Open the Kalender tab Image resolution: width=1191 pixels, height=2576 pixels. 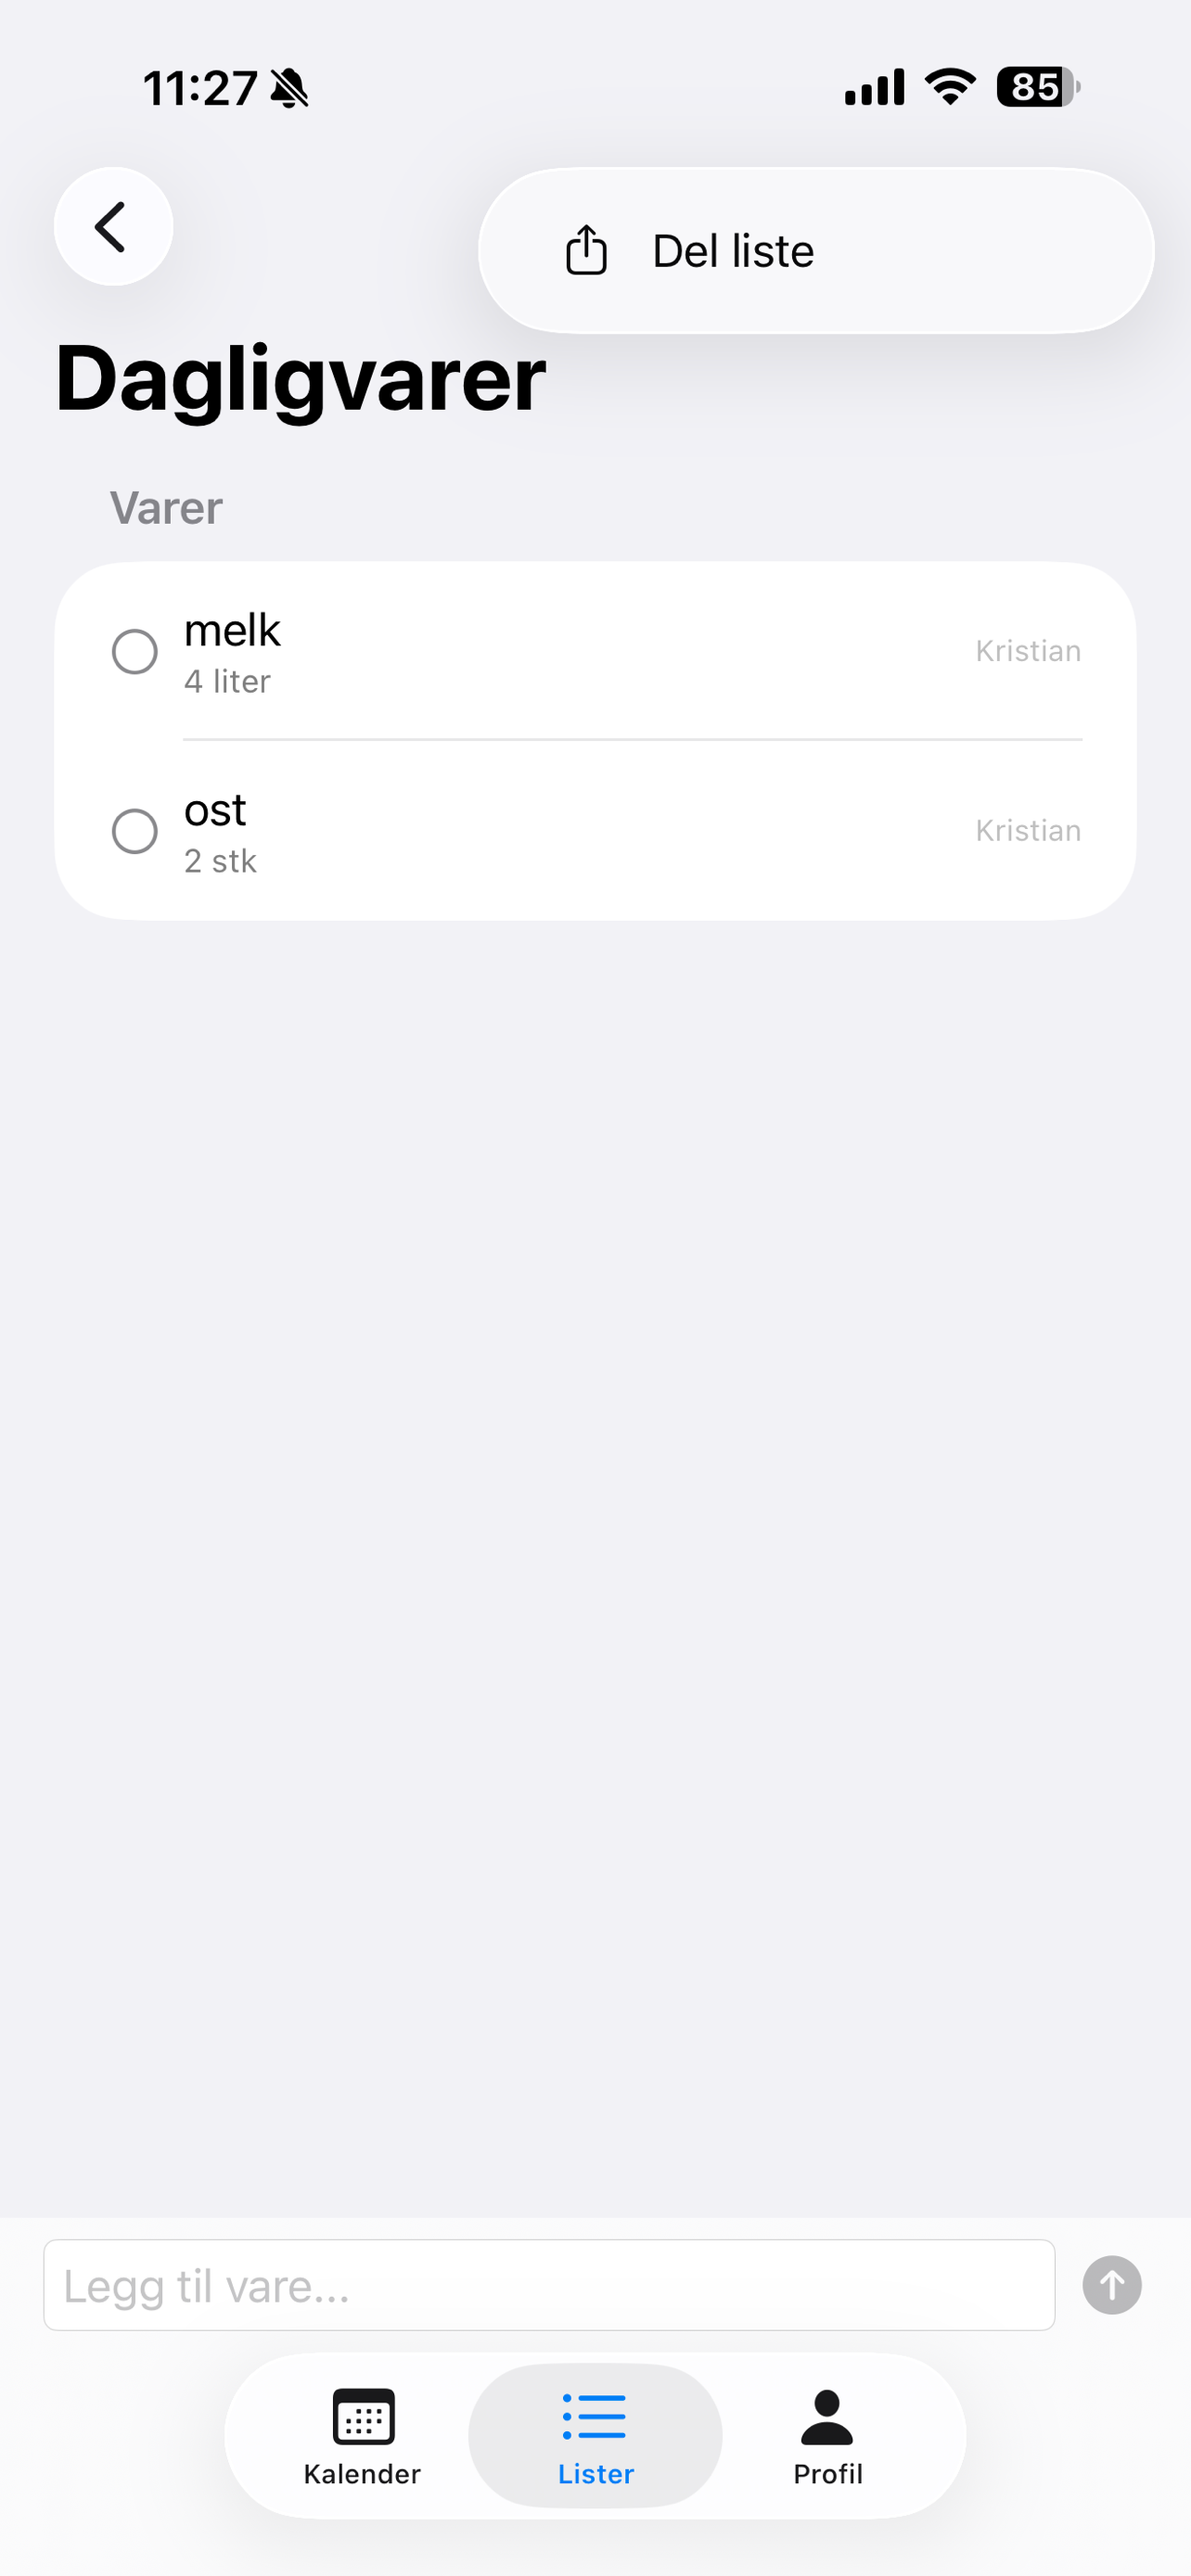coord(362,2436)
